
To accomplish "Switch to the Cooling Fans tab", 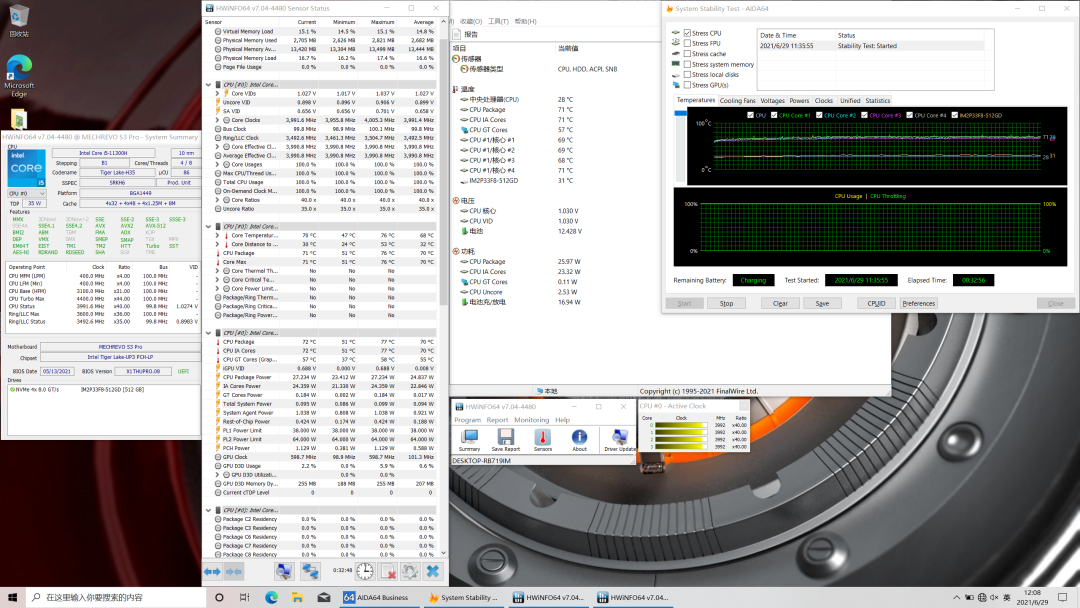I will pos(737,101).
